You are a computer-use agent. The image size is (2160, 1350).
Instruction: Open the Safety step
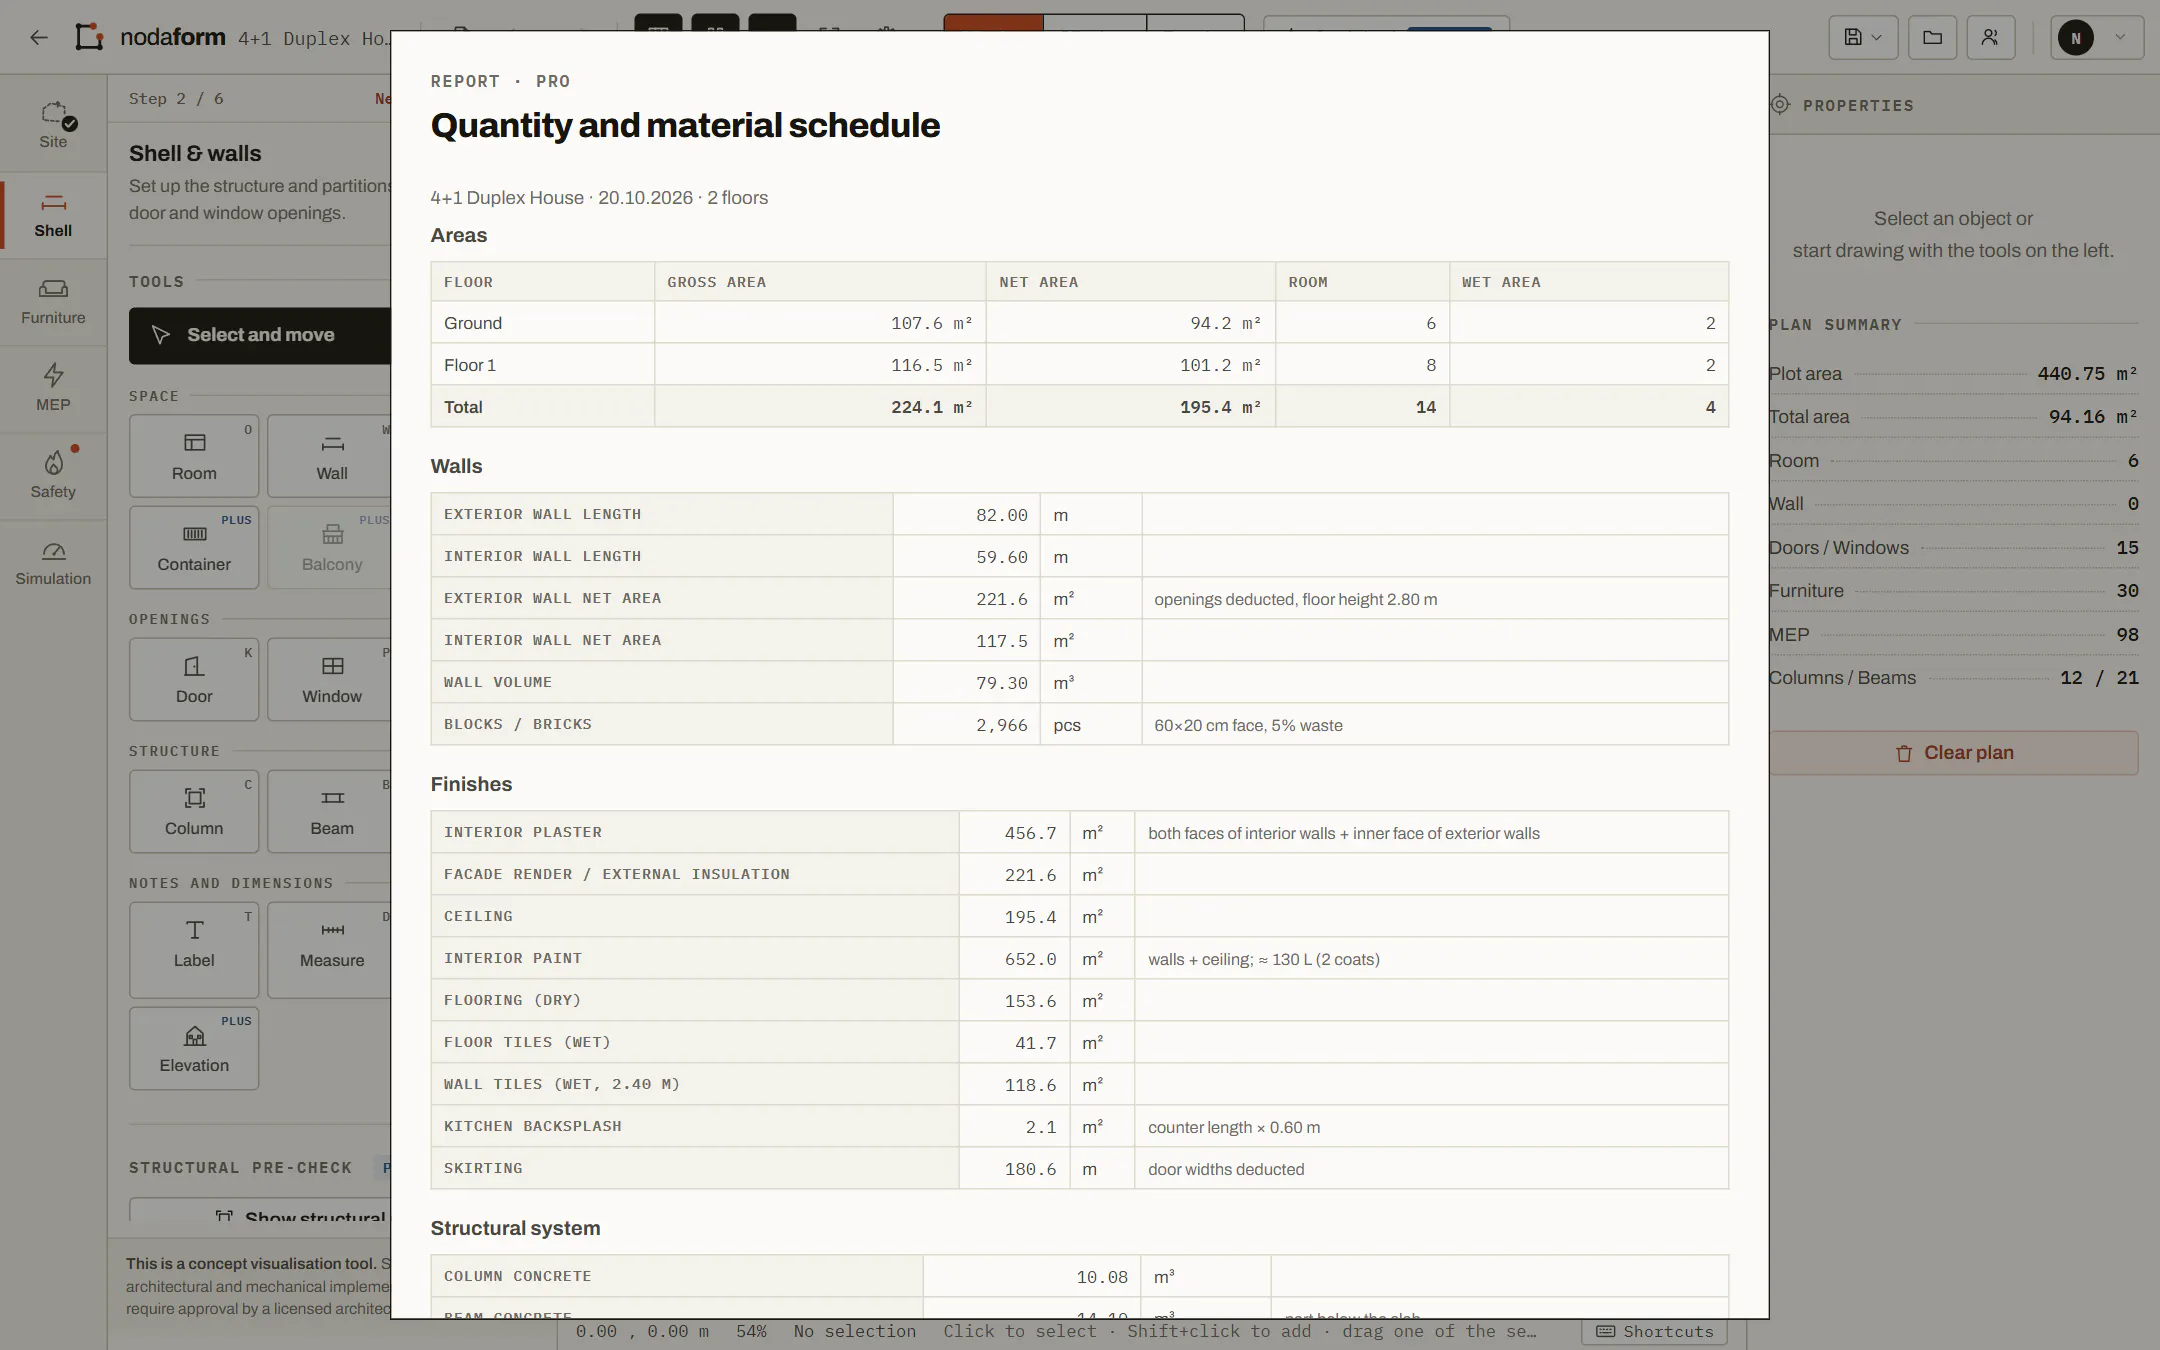point(53,476)
